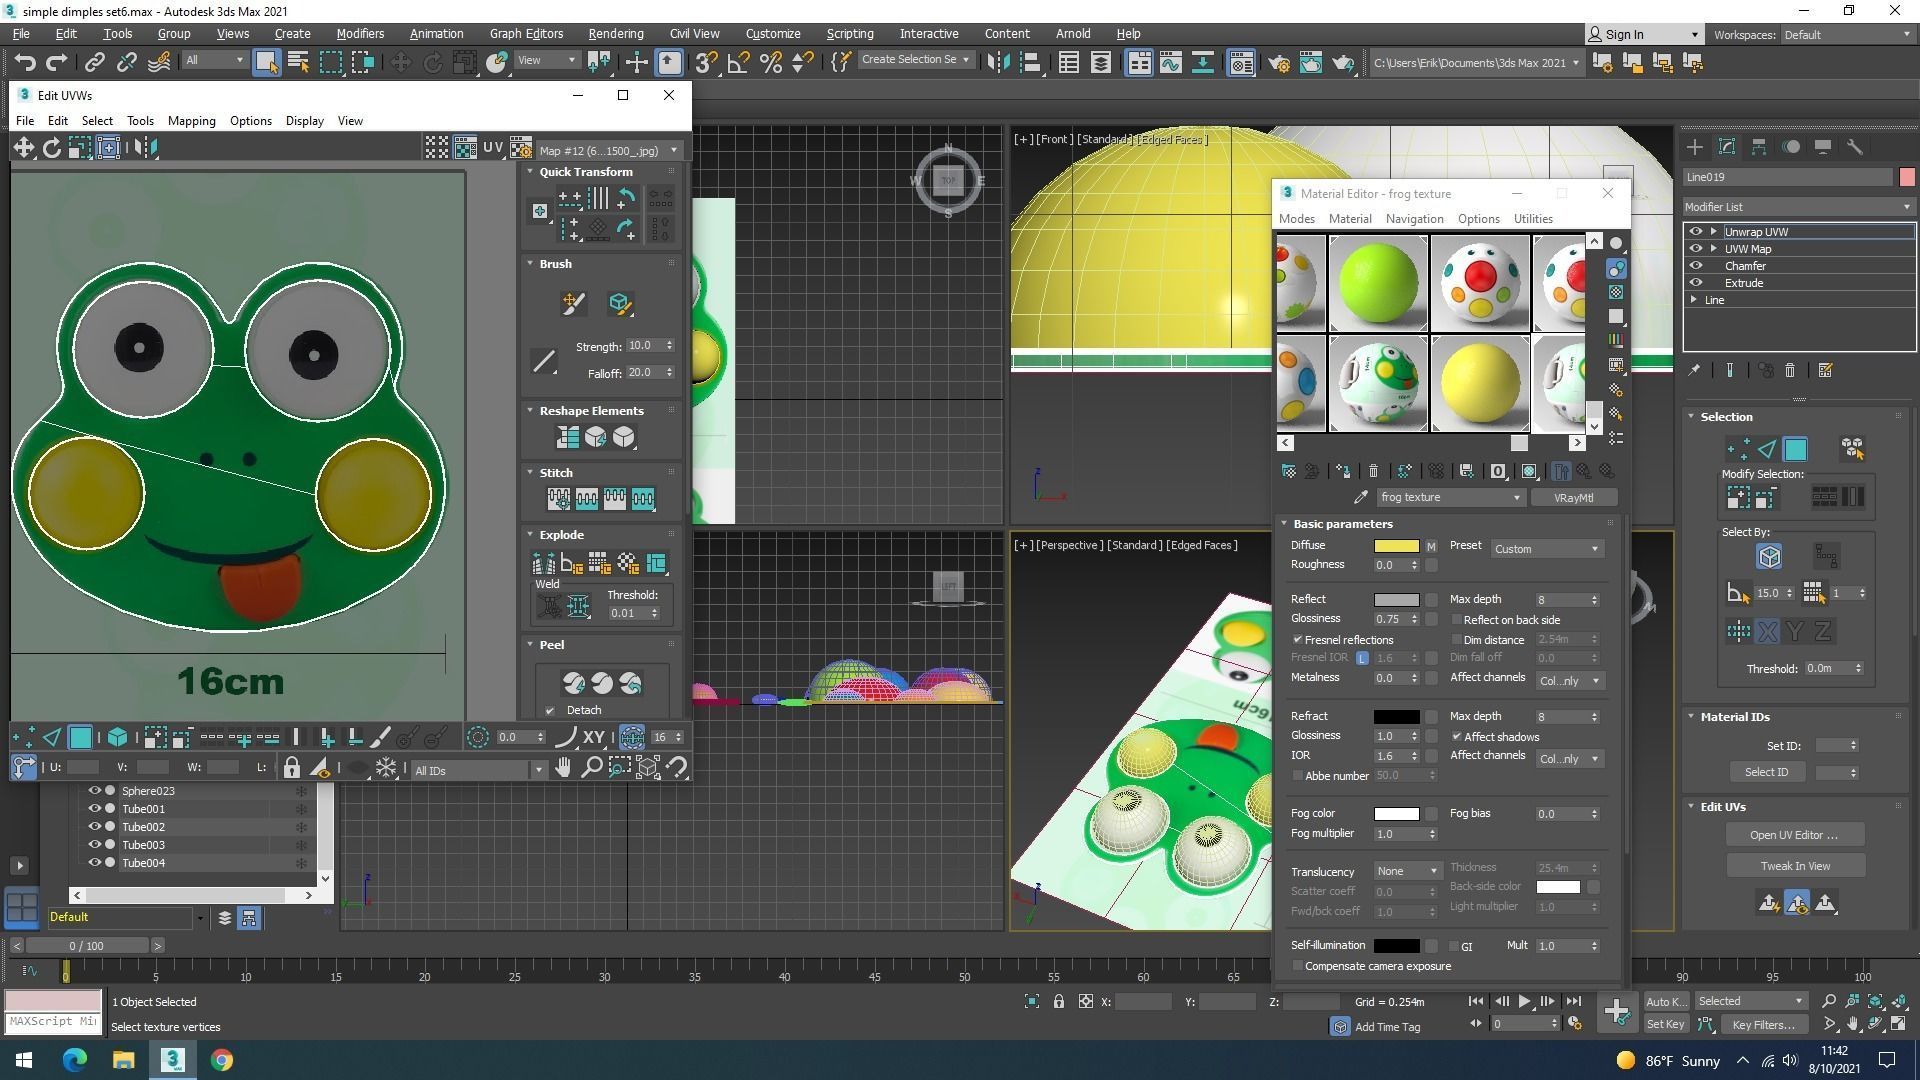Collapse the Quick Transform rollout

tap(531, 172)
